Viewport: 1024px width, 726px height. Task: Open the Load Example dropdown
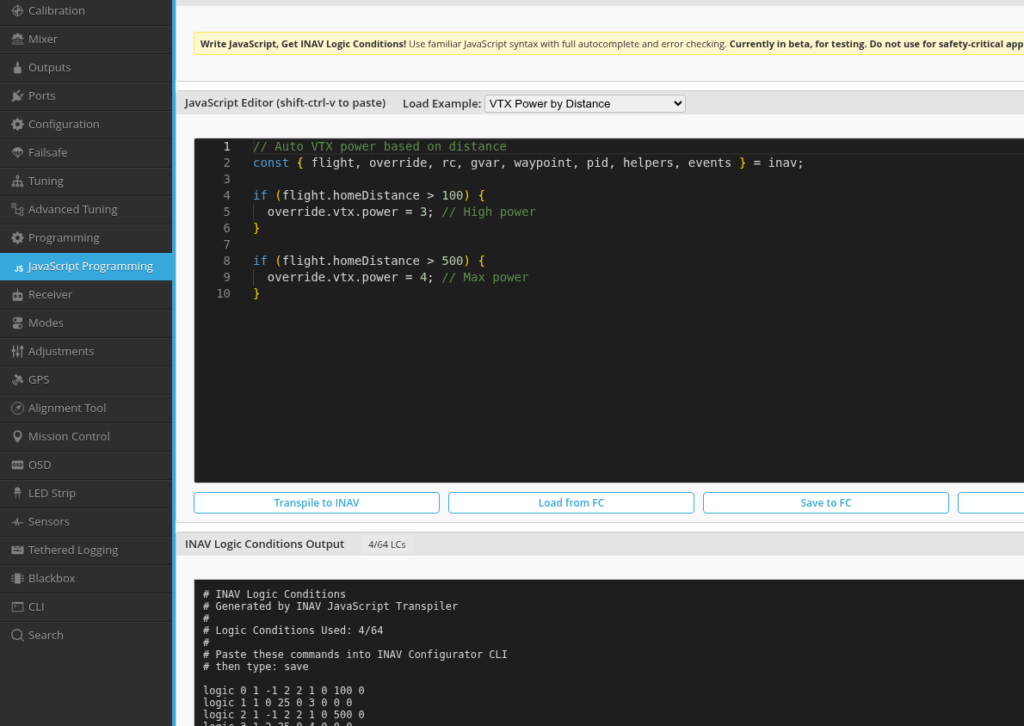click(x=585, y=104)
